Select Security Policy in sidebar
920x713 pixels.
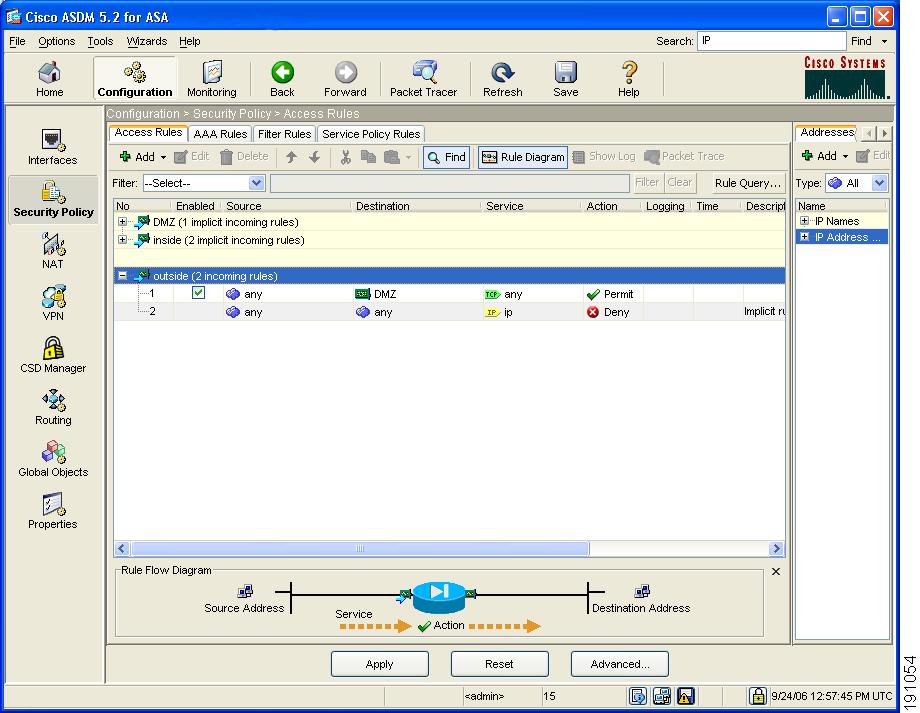pyautogui.click(x=53, y=200)
